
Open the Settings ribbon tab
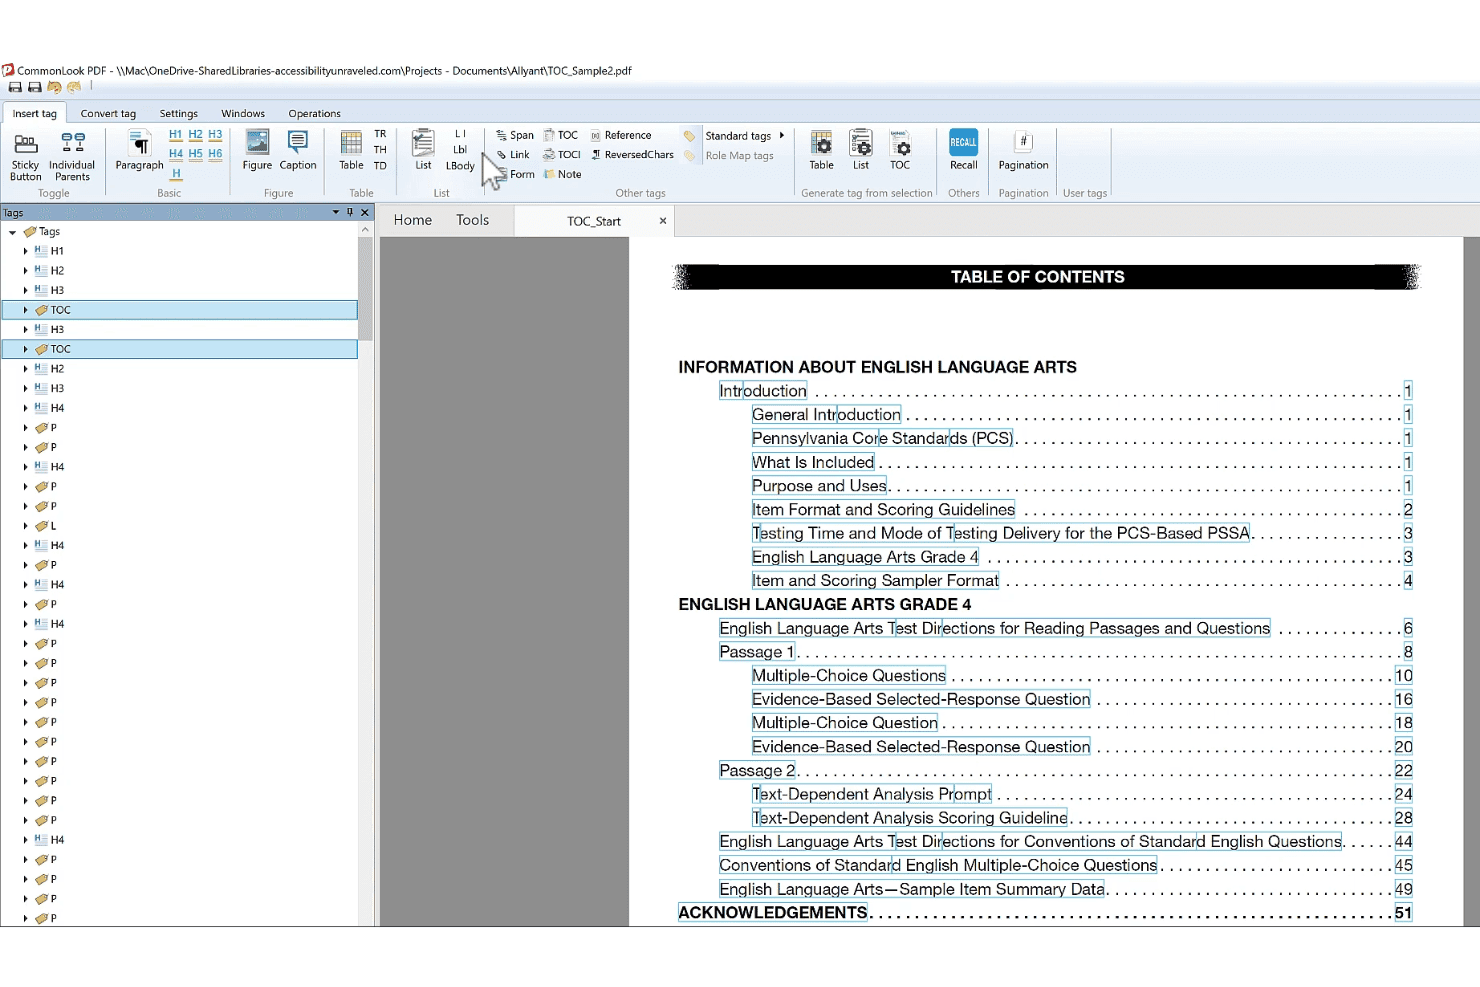coord(178,114)
